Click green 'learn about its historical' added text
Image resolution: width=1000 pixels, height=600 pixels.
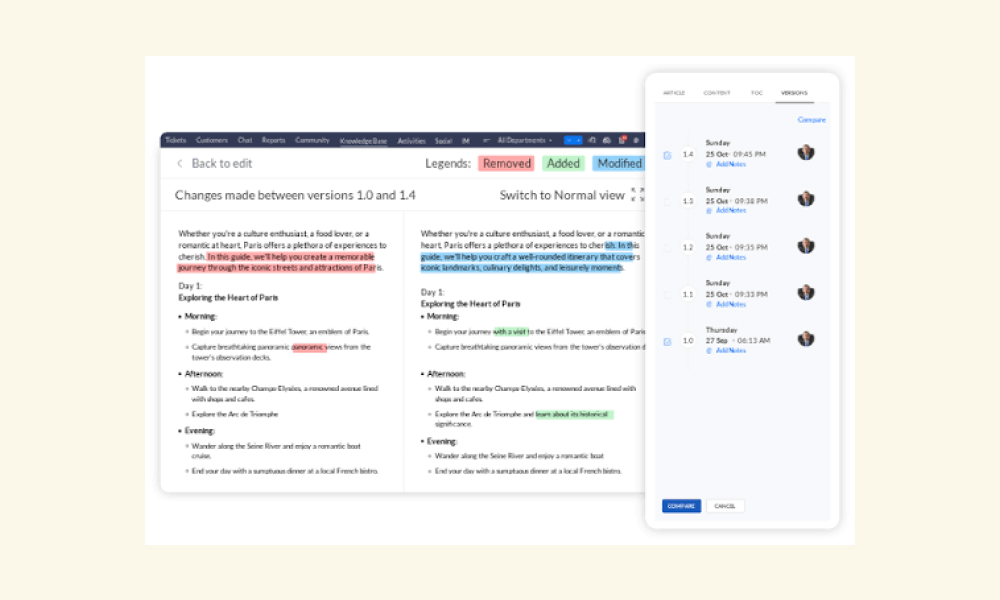pos(573,414)
